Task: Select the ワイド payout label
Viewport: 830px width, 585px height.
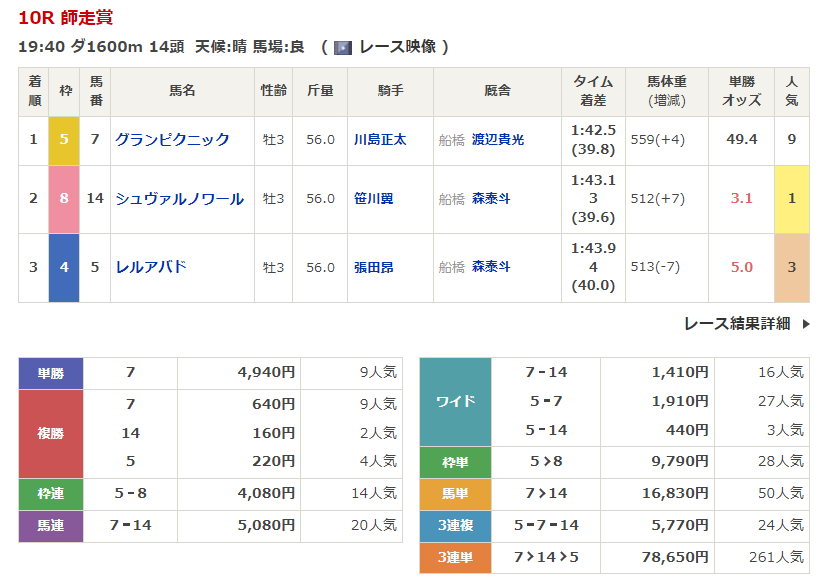Action: click(x=455, y=402)
